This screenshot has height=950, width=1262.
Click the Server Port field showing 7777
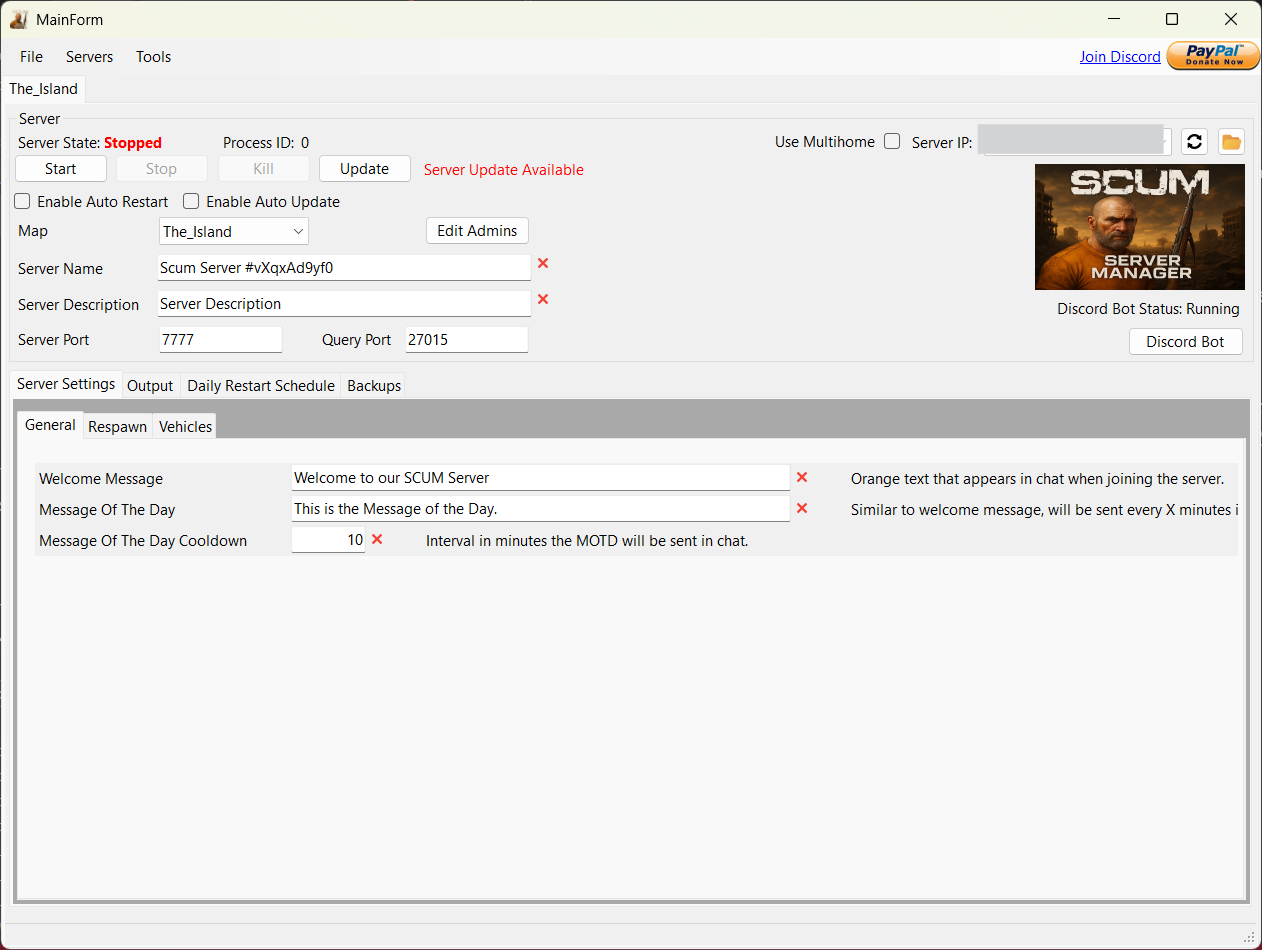click(220, 340)
